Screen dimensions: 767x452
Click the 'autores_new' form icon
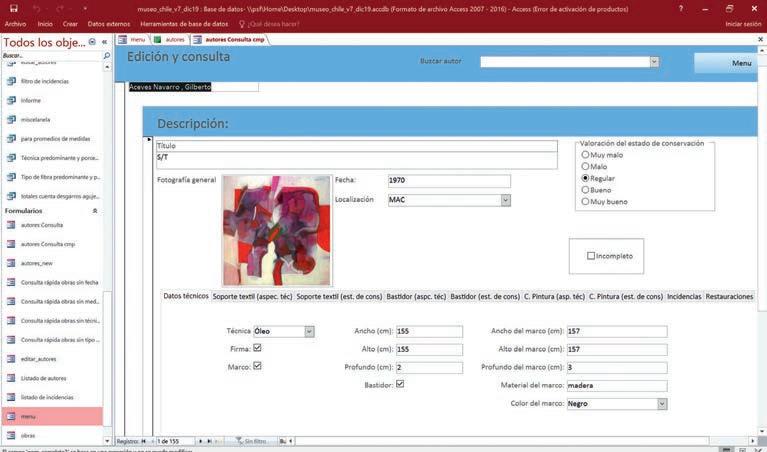[x=11, y=263]
